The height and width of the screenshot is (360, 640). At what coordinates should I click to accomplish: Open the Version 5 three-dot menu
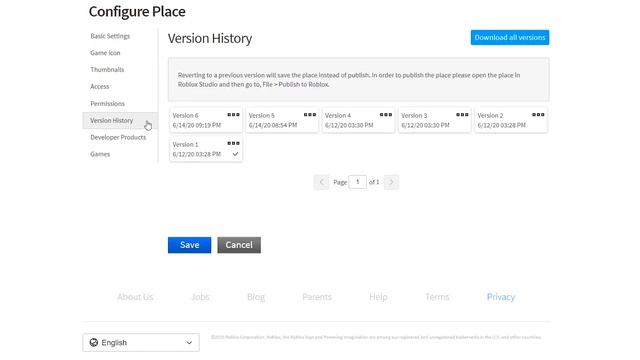pos(310,115)
